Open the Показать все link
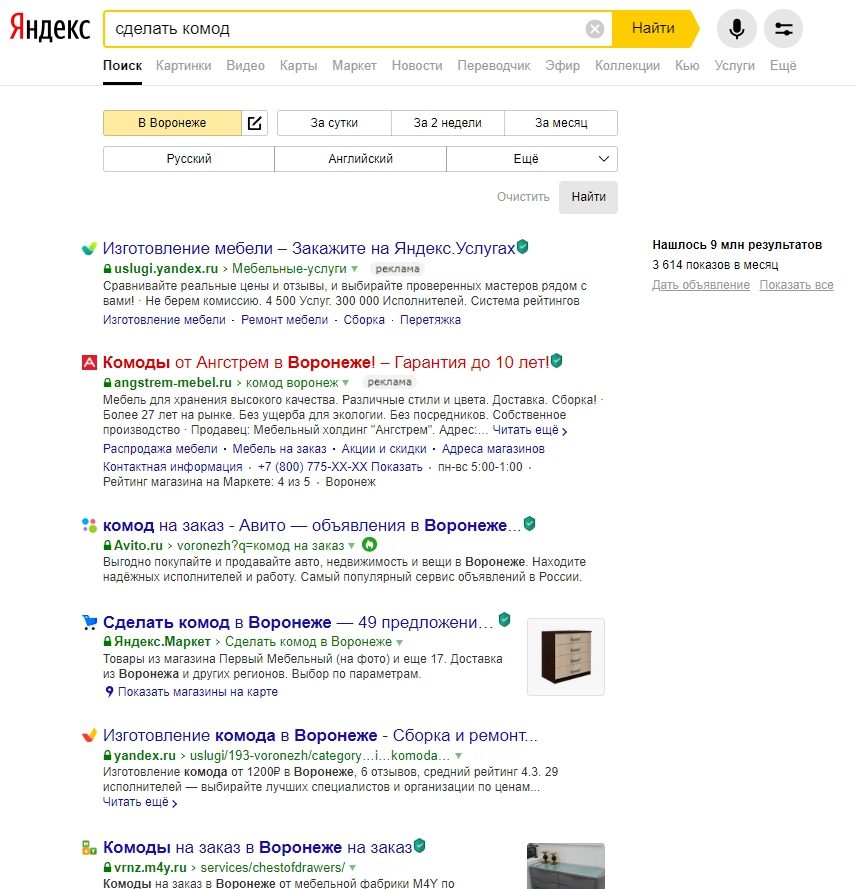 click(x=796, y=285)
